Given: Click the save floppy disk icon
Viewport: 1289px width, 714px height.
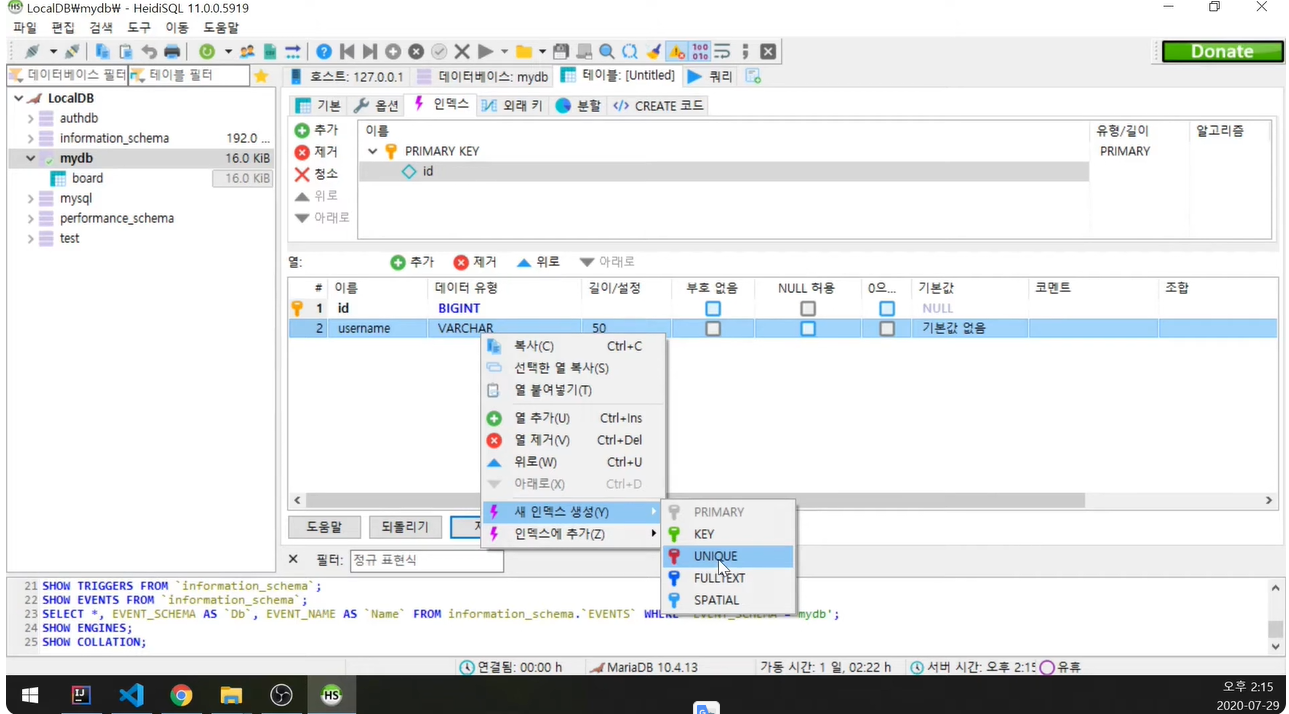Looking at the screenshot, I should point(561,51).
